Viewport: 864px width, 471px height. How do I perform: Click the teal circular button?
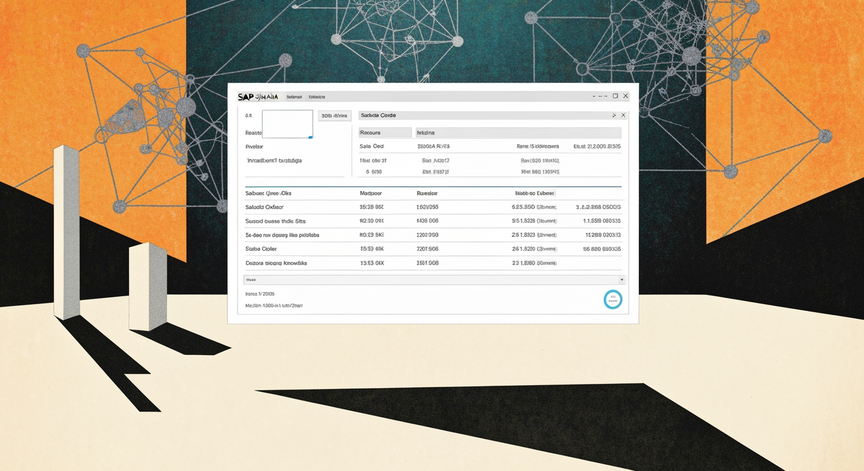click(613, 299)
